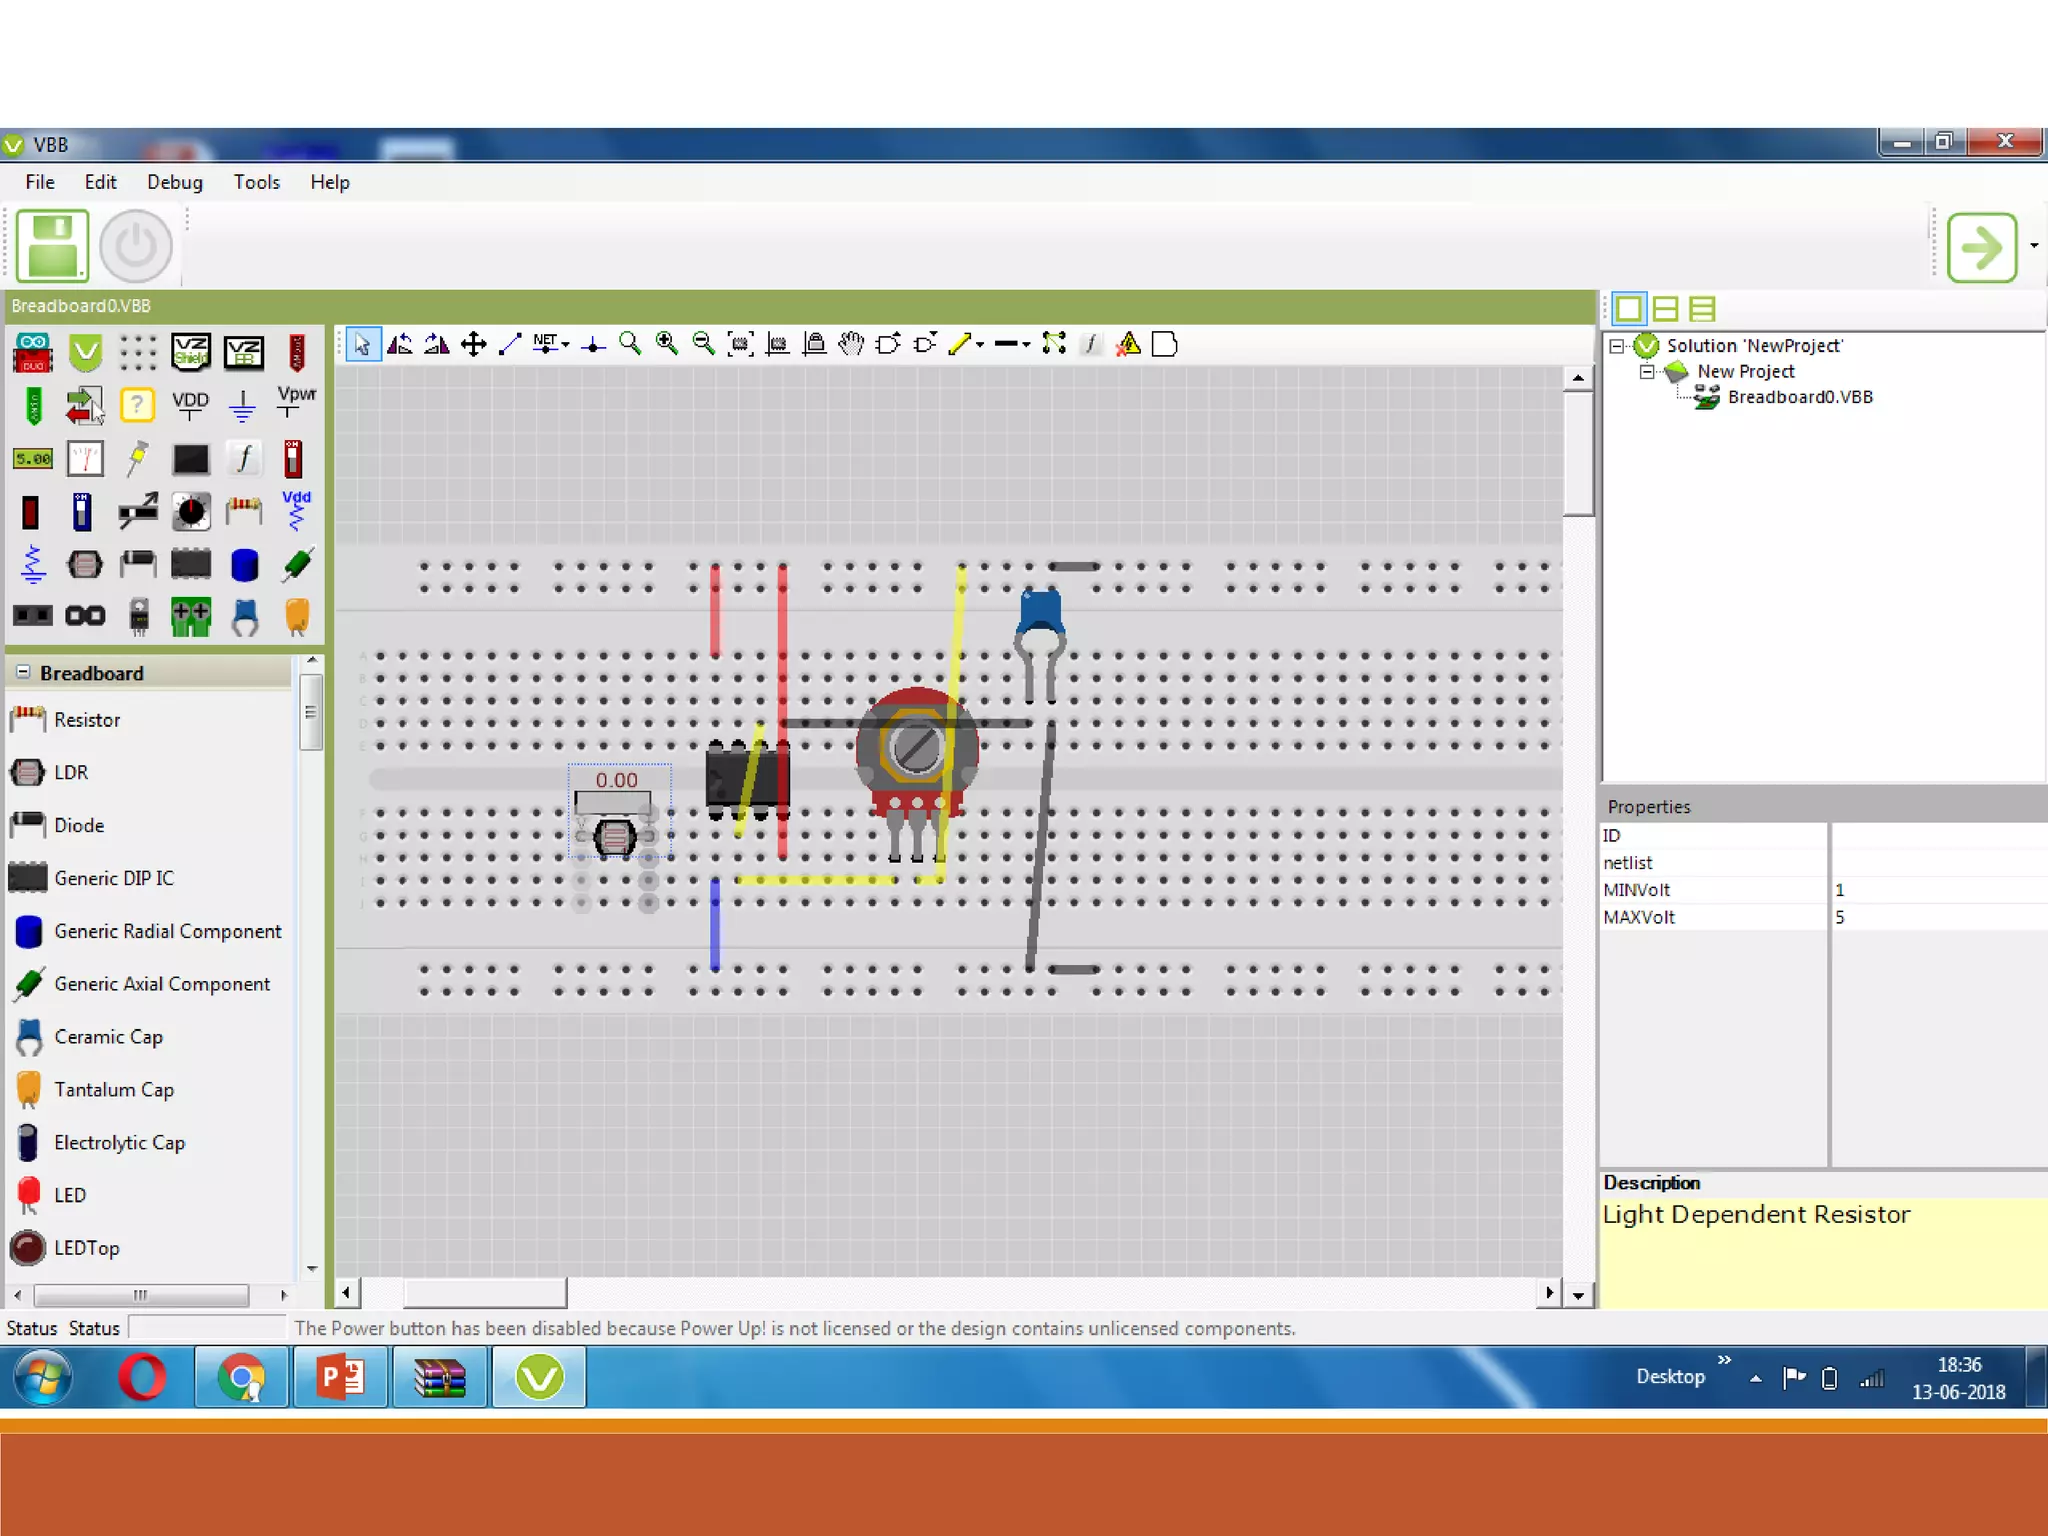Collapse Solution 'NewProject' tree node

click(1616, 346)
